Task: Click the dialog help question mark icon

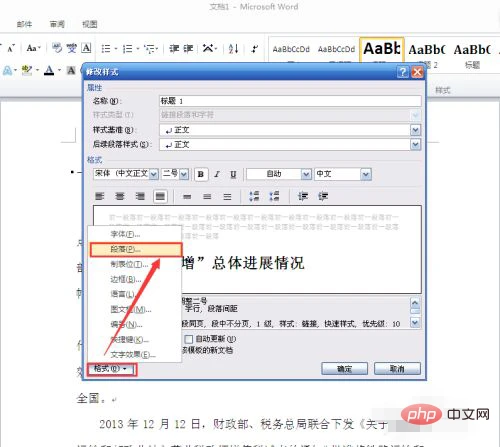Action: pyautogui.click(x=403, y=72)
